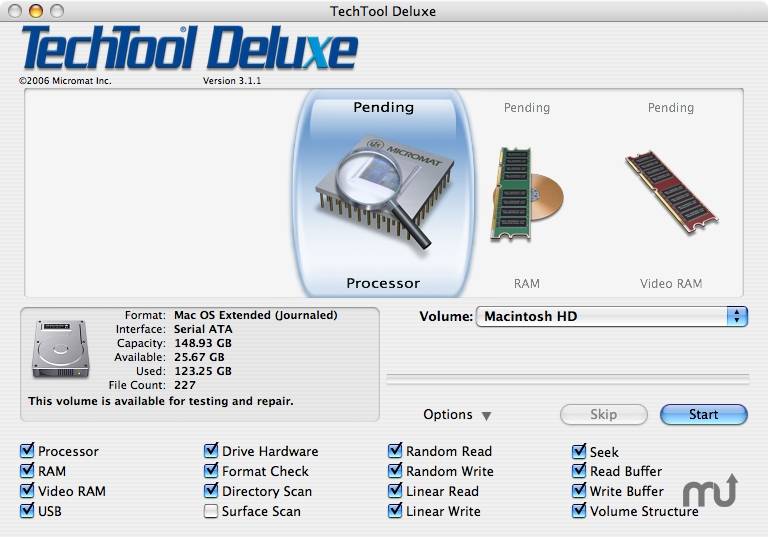This screenshot has width=768, height=537.
Task: Toggle the Read Buffer checkbox
Action: 579,470
